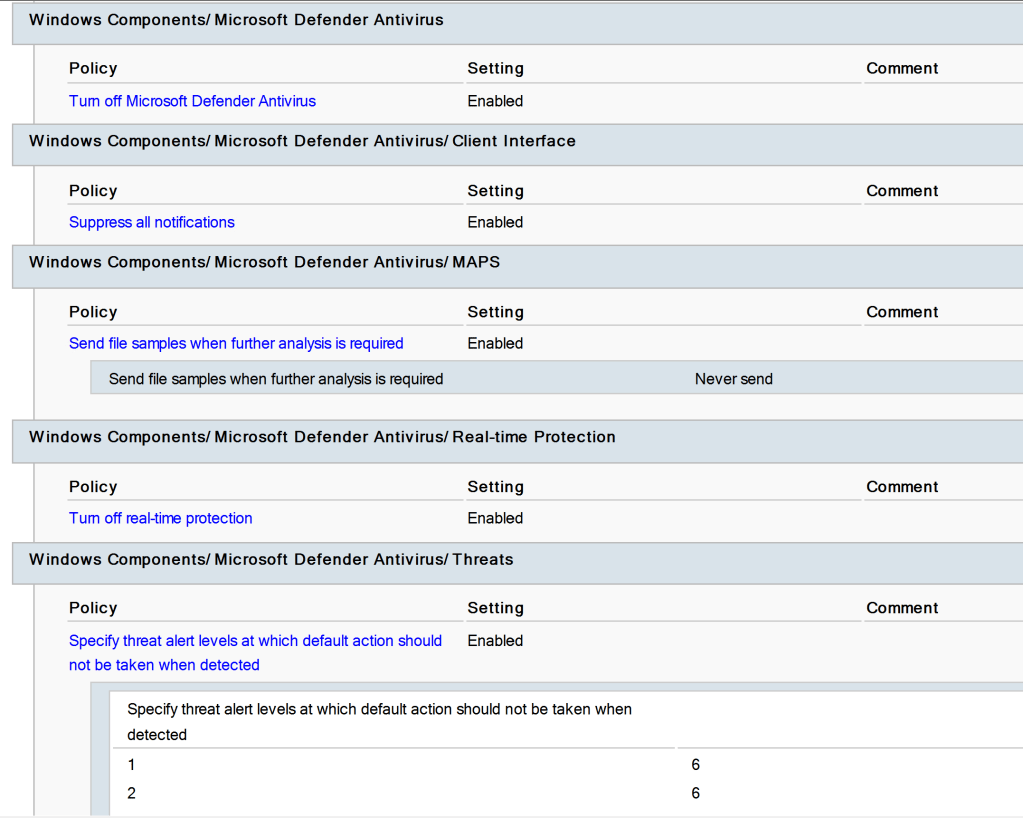Click the Specify threat alert levels policy link
The width and height of the screenshot is (1023, 818).
click(255, 641)
